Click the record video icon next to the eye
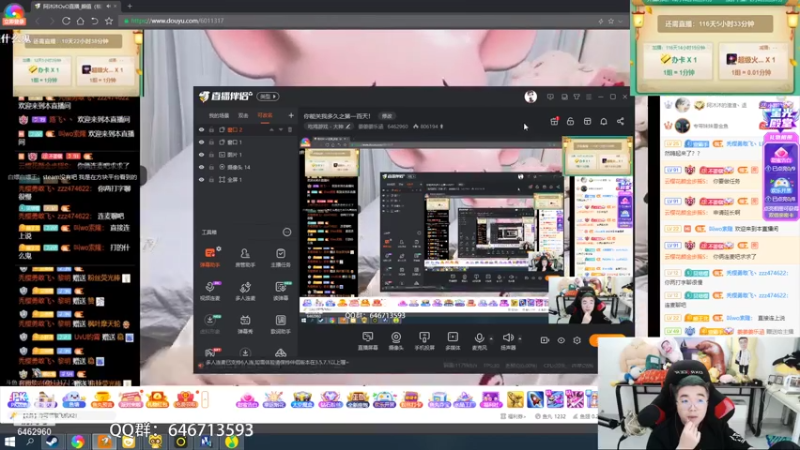Screen dimensions: 800x450 [544, 340]
